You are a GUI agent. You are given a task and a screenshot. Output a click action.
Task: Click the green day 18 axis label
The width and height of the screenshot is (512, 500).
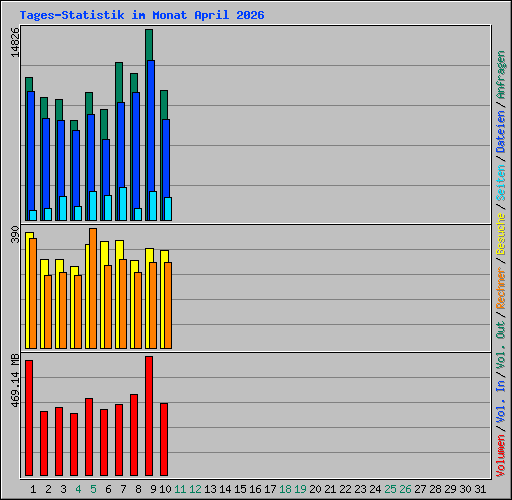coord(285,489)
